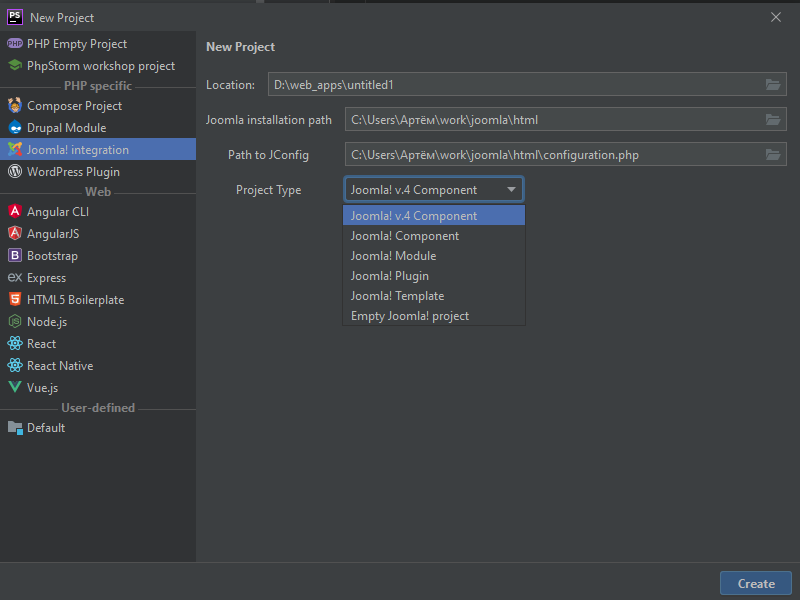Viewport: 800px width, 600px height.
Task: Select the Bootstrap project icon
Action: 15,256
